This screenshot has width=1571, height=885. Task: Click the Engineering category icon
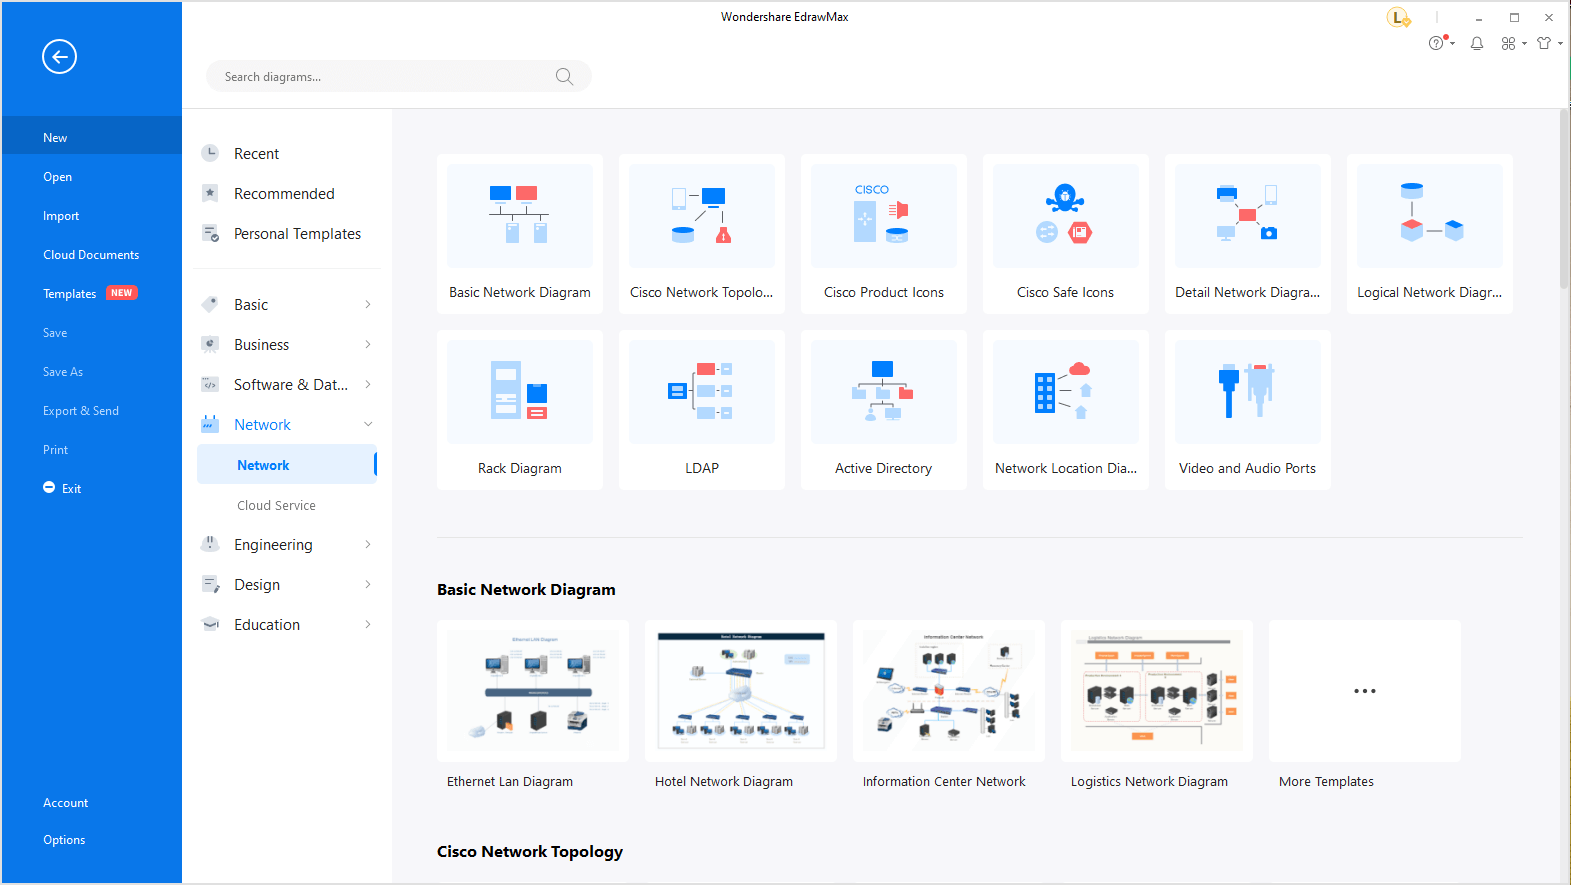coord(210,544)
